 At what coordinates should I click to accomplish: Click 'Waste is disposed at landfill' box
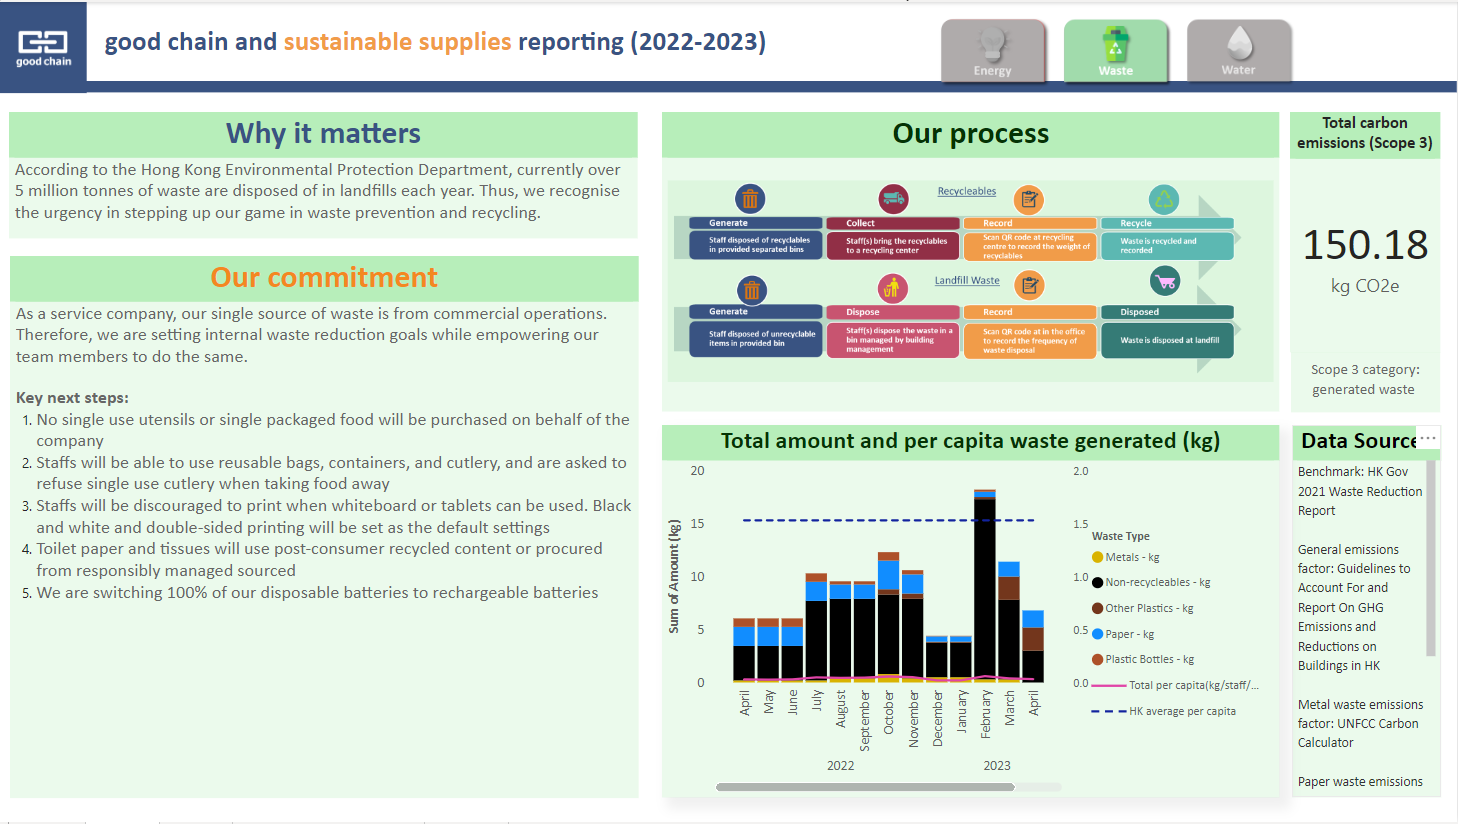tap(1167, 340)
